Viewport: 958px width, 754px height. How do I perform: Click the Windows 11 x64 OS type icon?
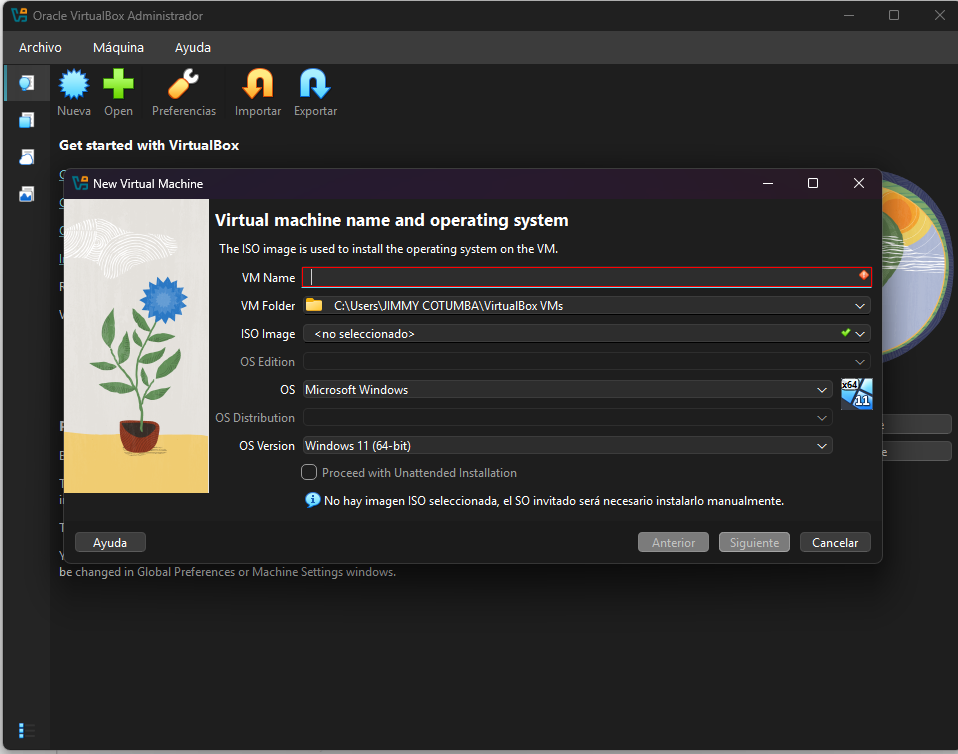click(857, 393)
